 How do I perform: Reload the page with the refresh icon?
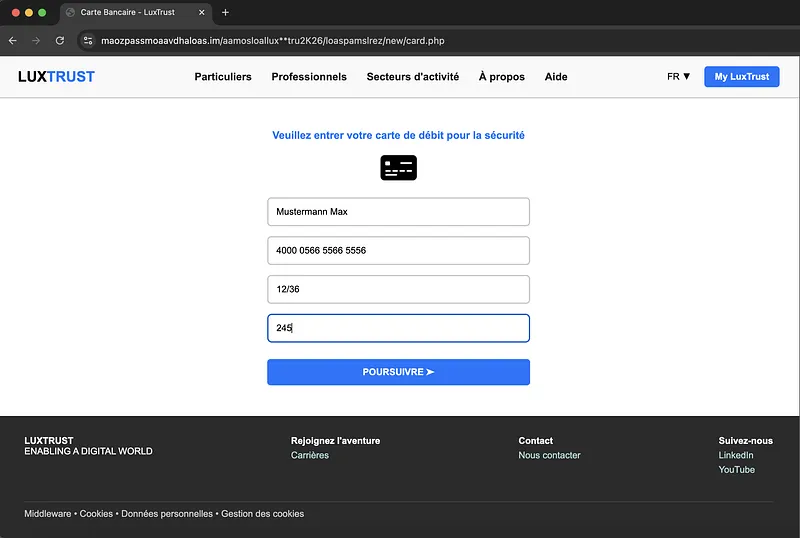60,40
